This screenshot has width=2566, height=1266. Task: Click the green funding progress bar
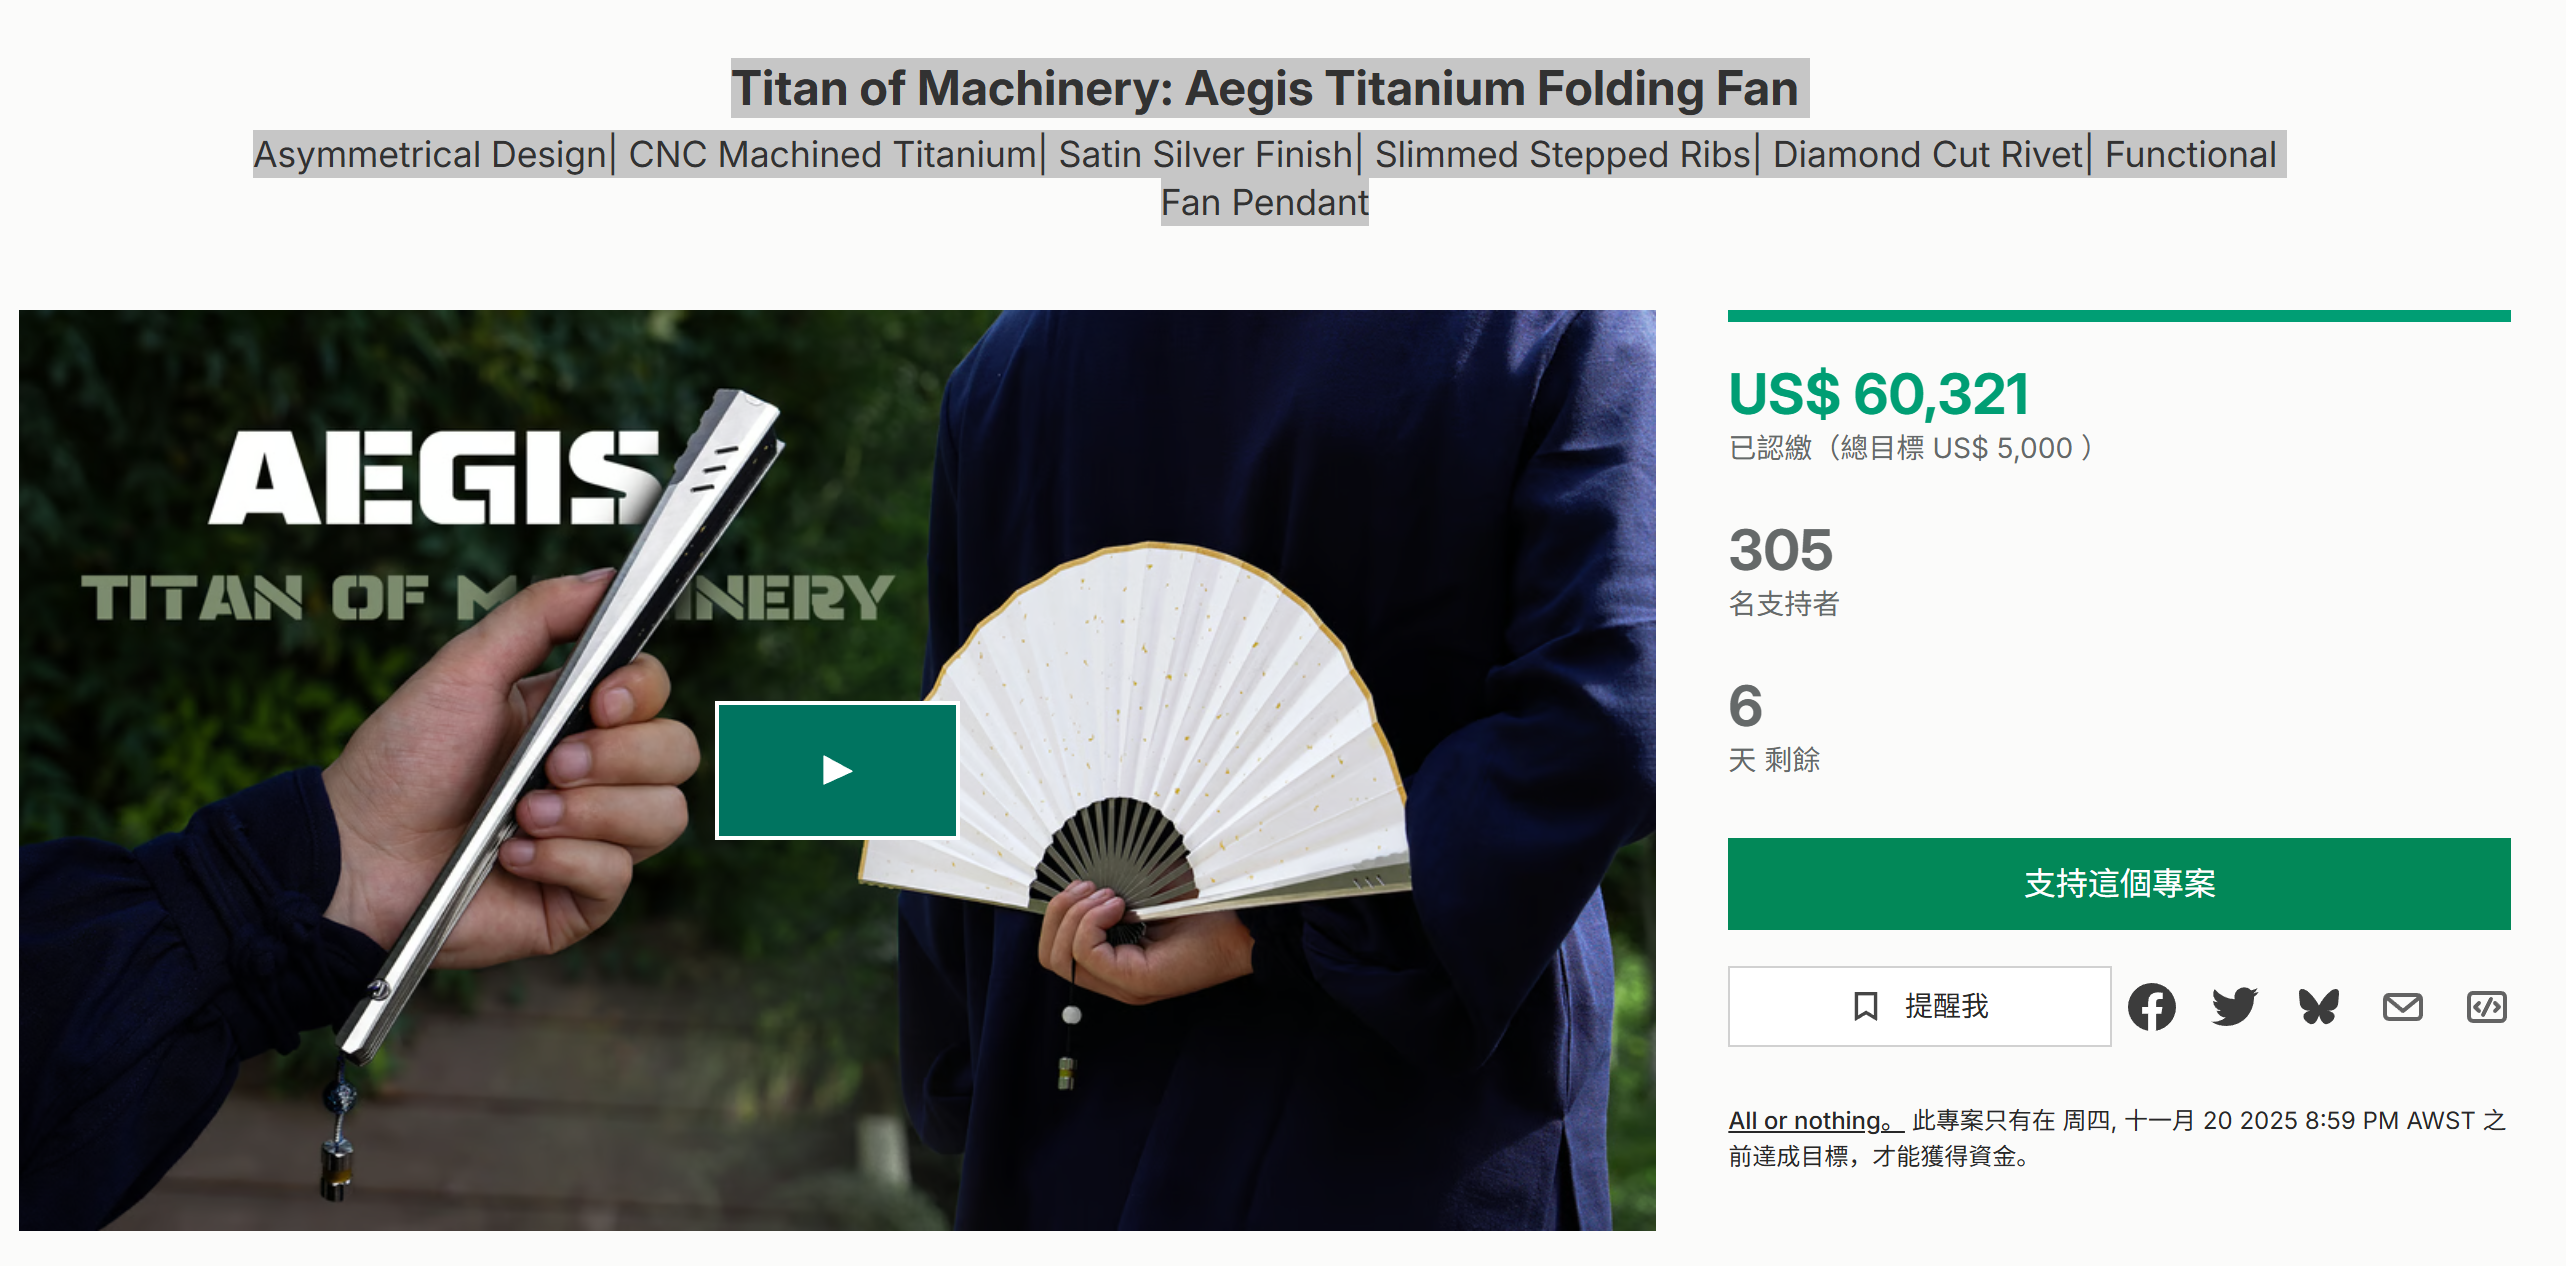pos(2119,316)
